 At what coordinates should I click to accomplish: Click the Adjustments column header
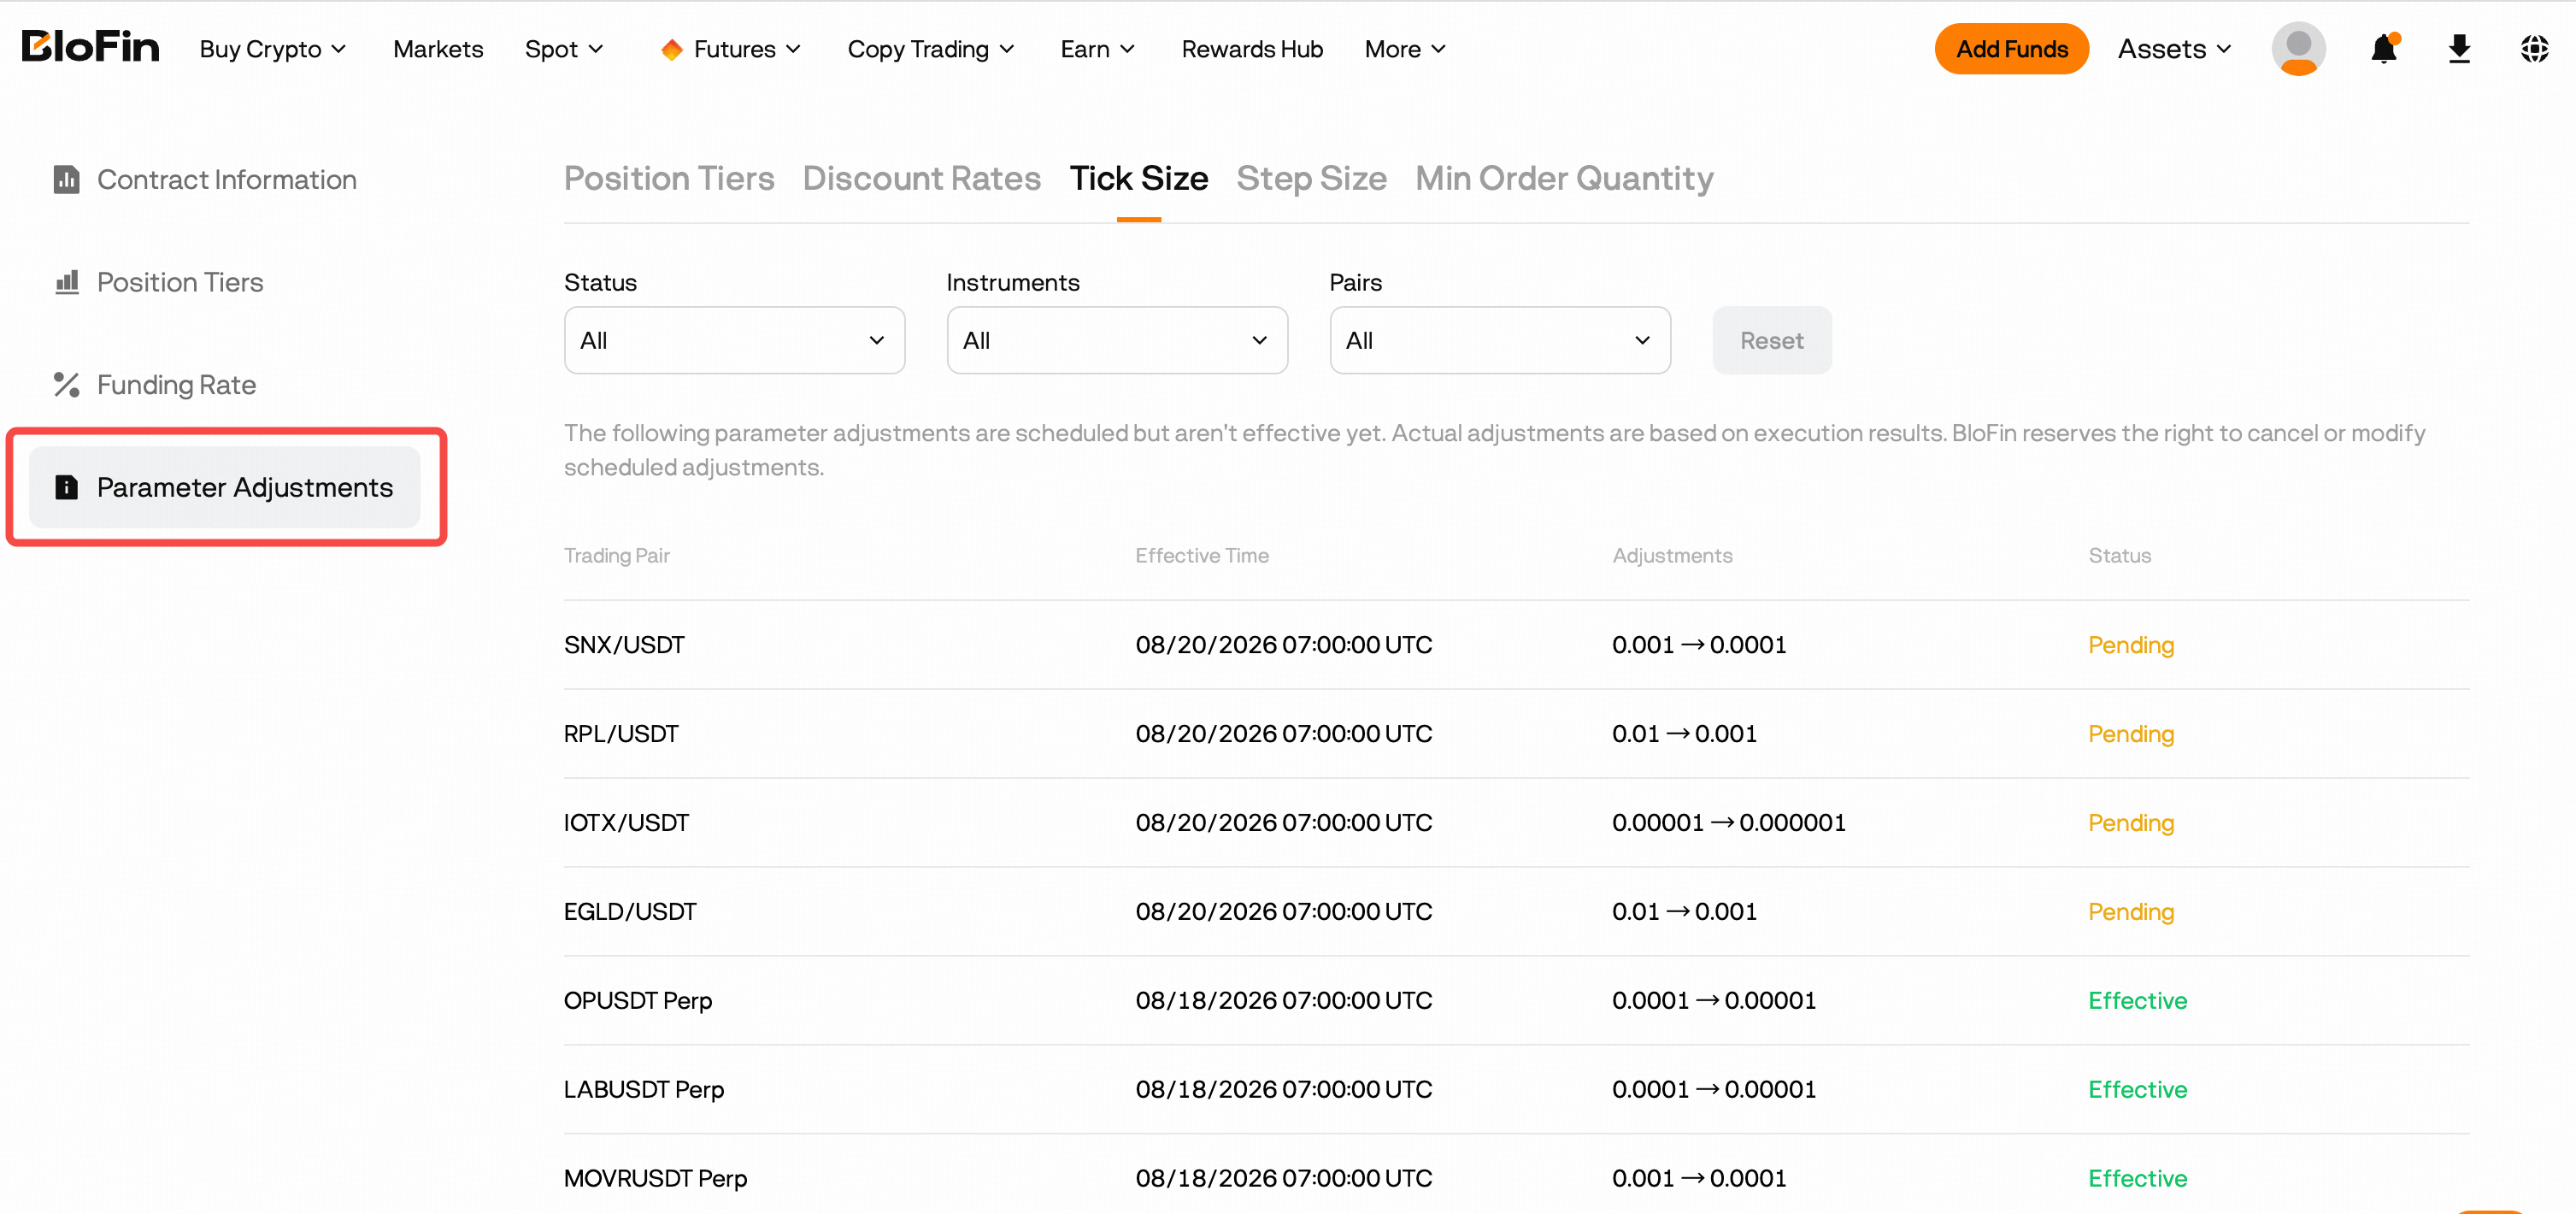pos(1672,555)
